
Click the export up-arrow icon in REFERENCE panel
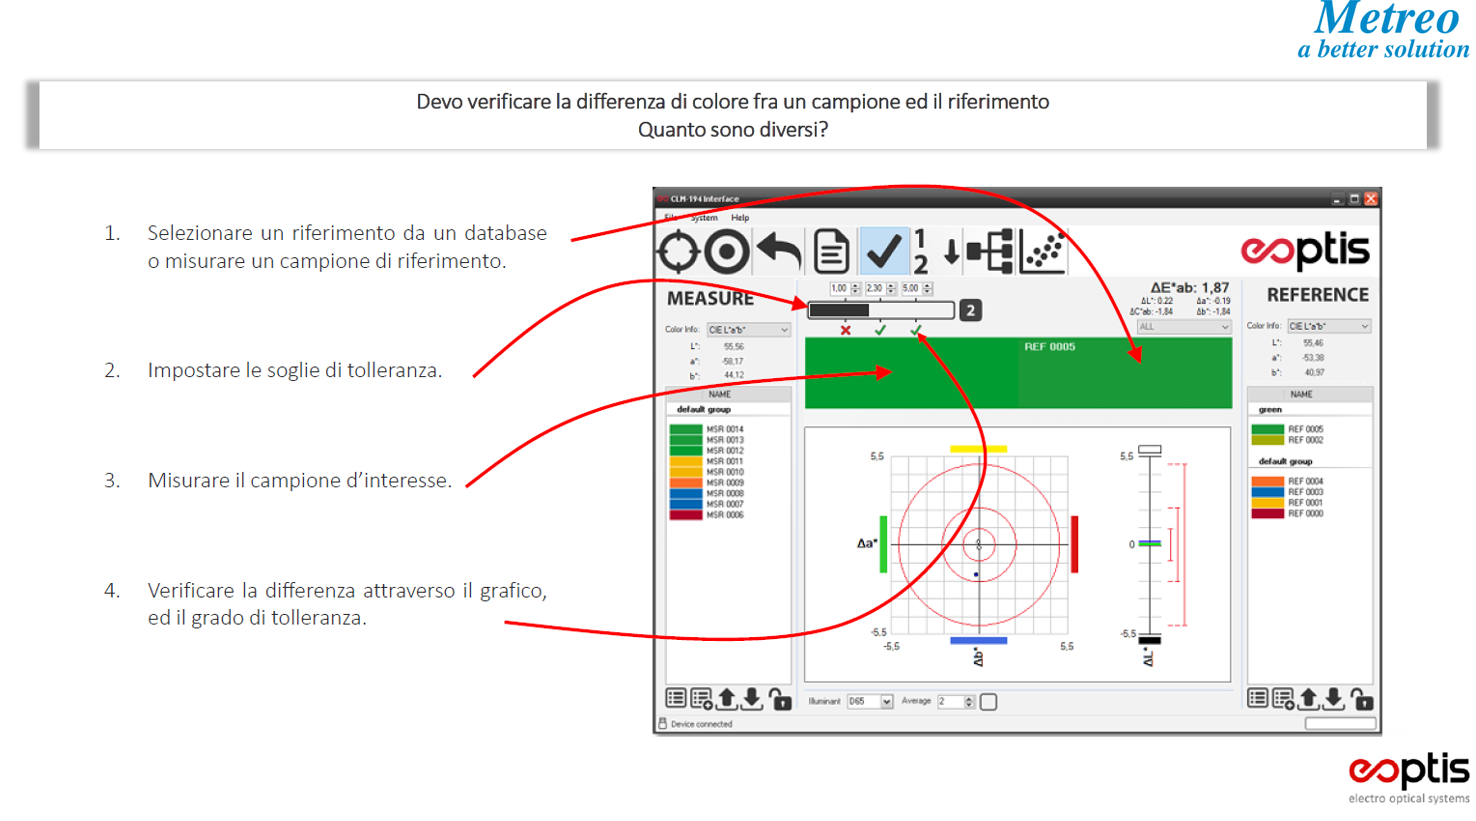click(1306, 698)
